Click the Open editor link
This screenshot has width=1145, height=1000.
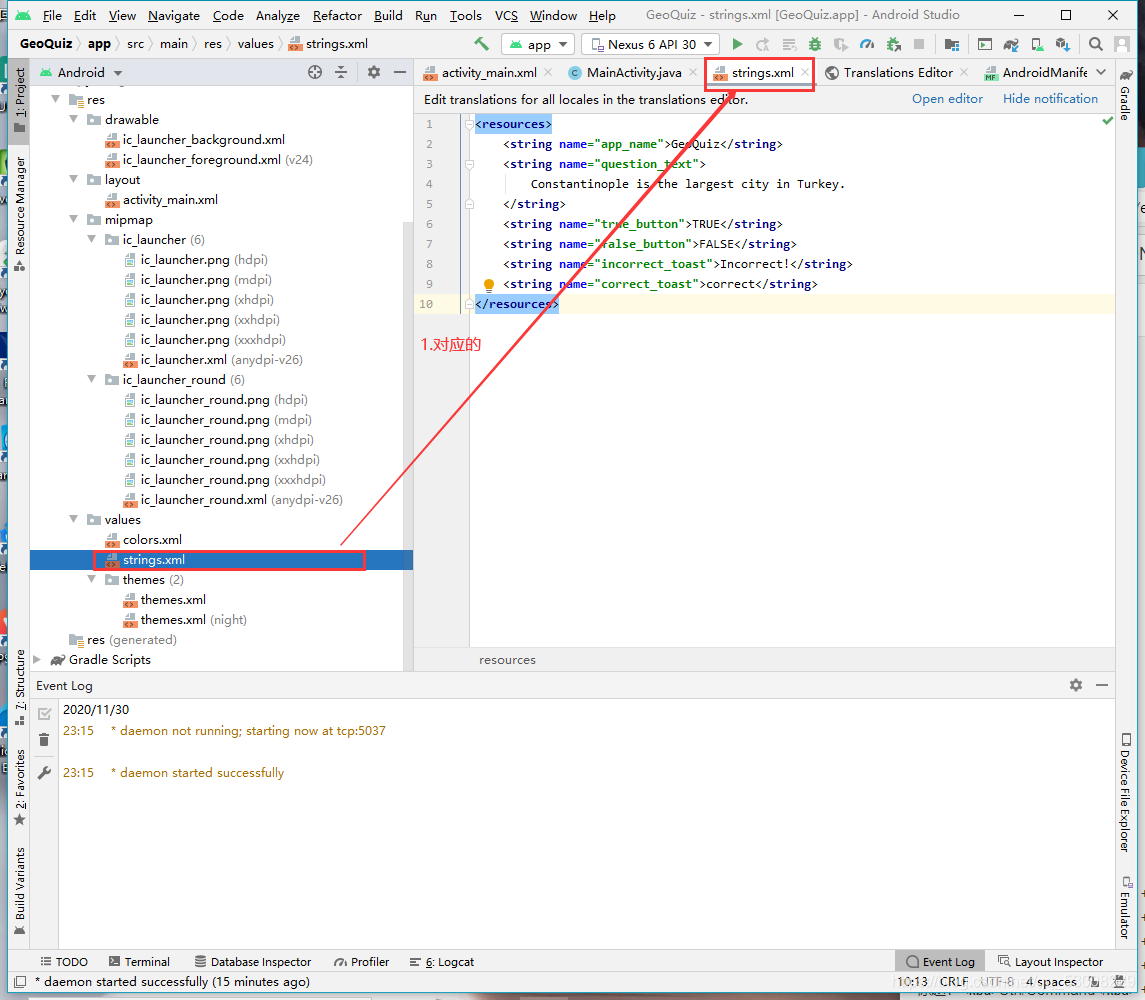(947, 99)
